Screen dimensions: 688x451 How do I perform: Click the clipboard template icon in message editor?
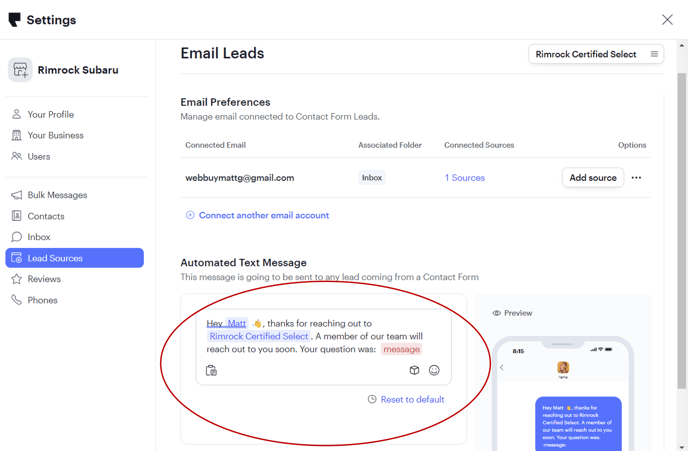211,371
